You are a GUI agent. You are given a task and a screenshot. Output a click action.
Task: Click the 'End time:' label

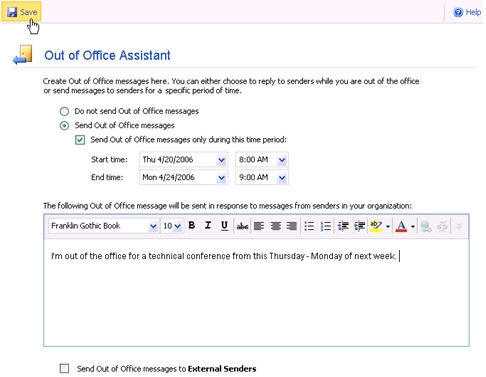point(107,177)
